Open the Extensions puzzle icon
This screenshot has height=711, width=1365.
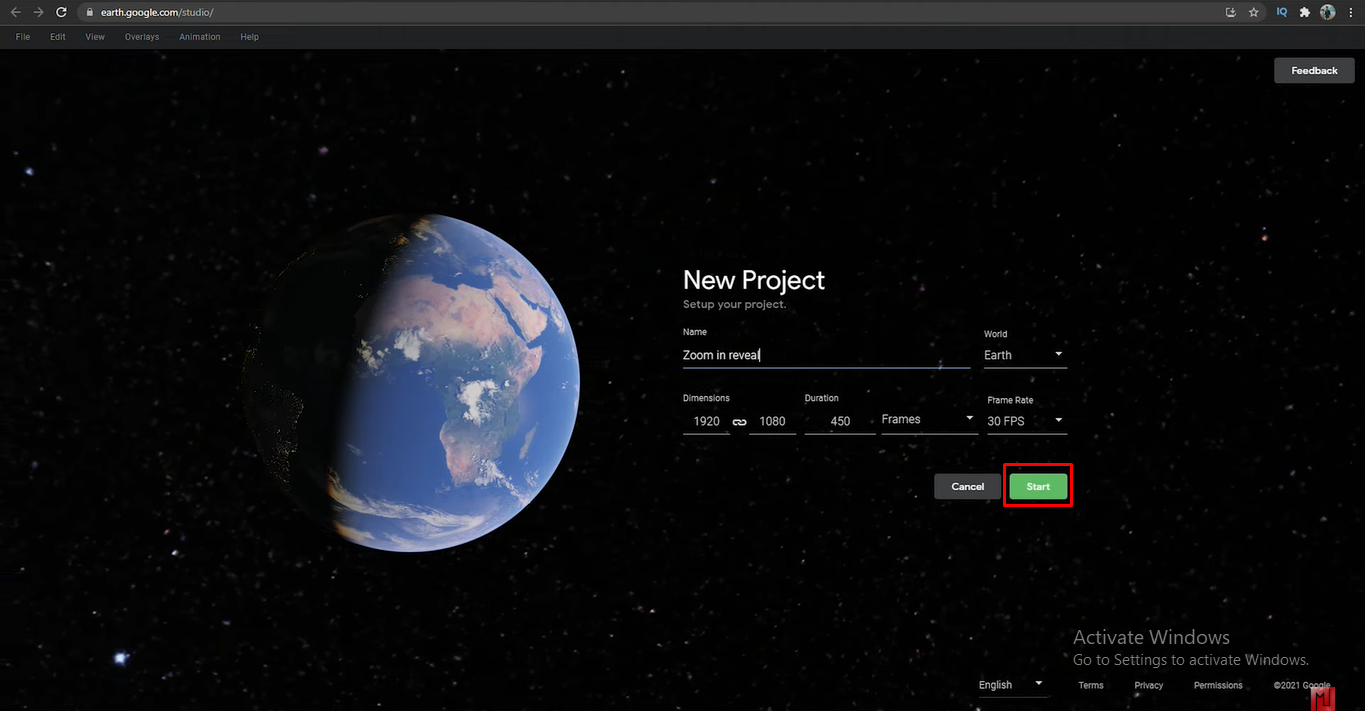pos(1304,12)
